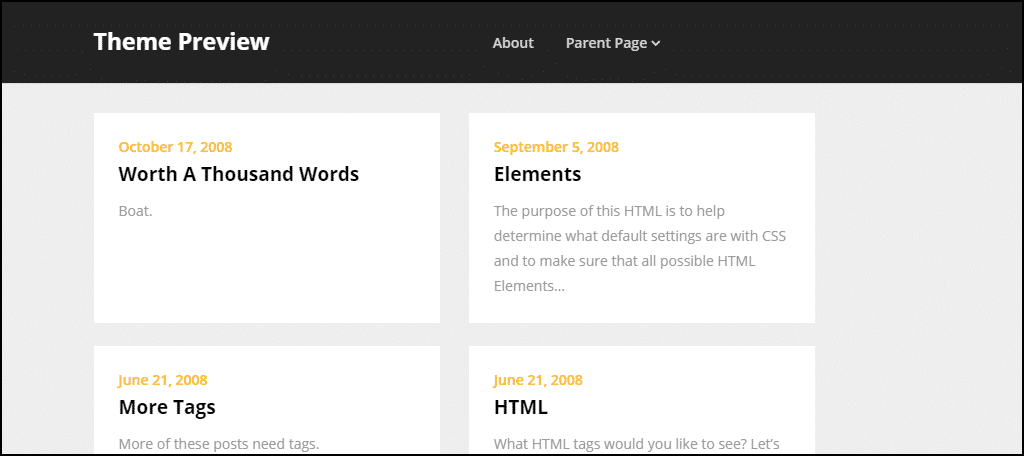This screenshot has width=1024, height=456.
Task: Expand the Parent Page dropdown chevron
Action: click(x=656, y=44)
